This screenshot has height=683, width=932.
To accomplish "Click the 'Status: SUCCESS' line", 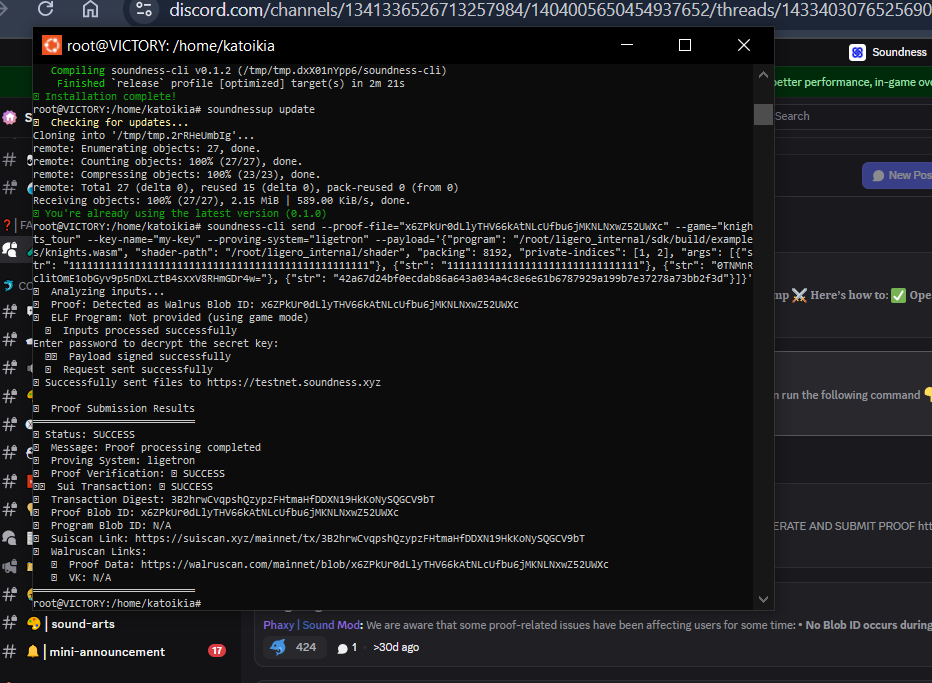I will [84, 435].
